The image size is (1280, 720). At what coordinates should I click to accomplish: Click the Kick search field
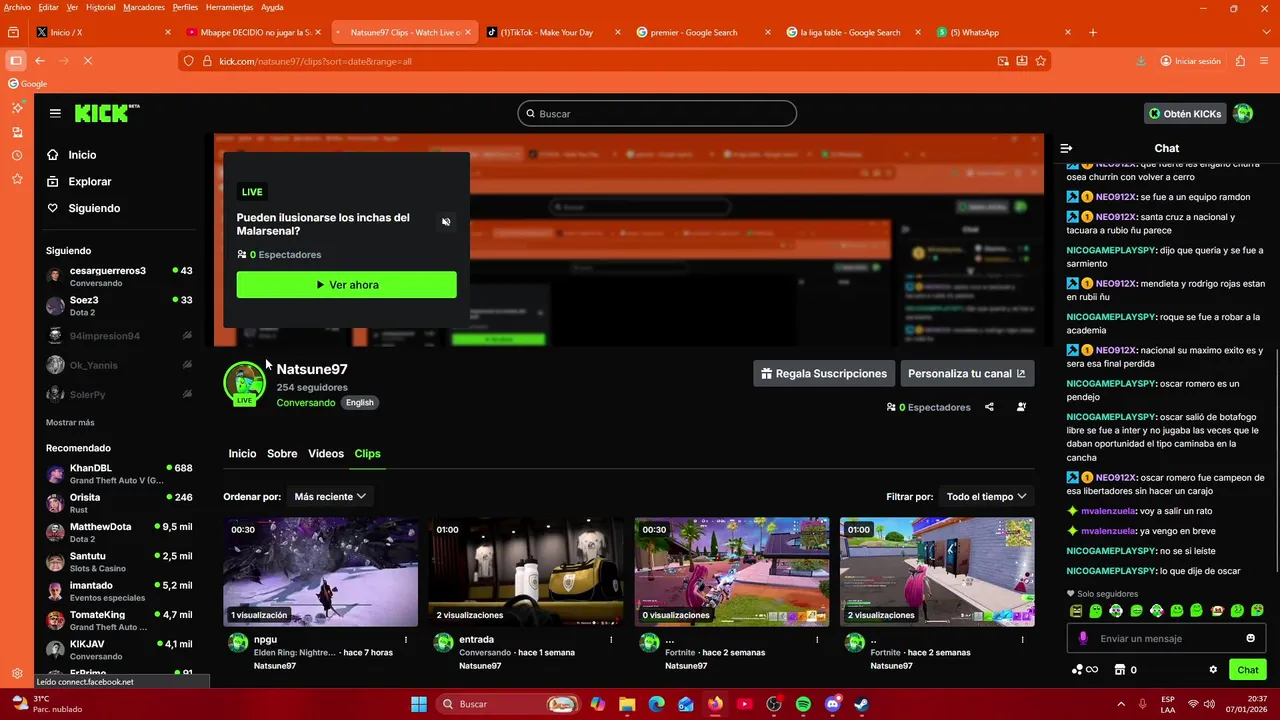tap(657, 114)
